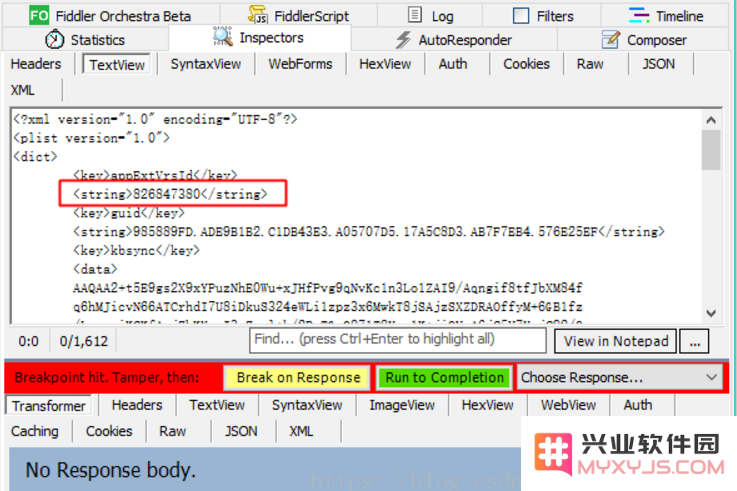This screenshot has width=737, height=491.
Task: Click the Statistics stopwatch icon
Action: click(55, 39)
